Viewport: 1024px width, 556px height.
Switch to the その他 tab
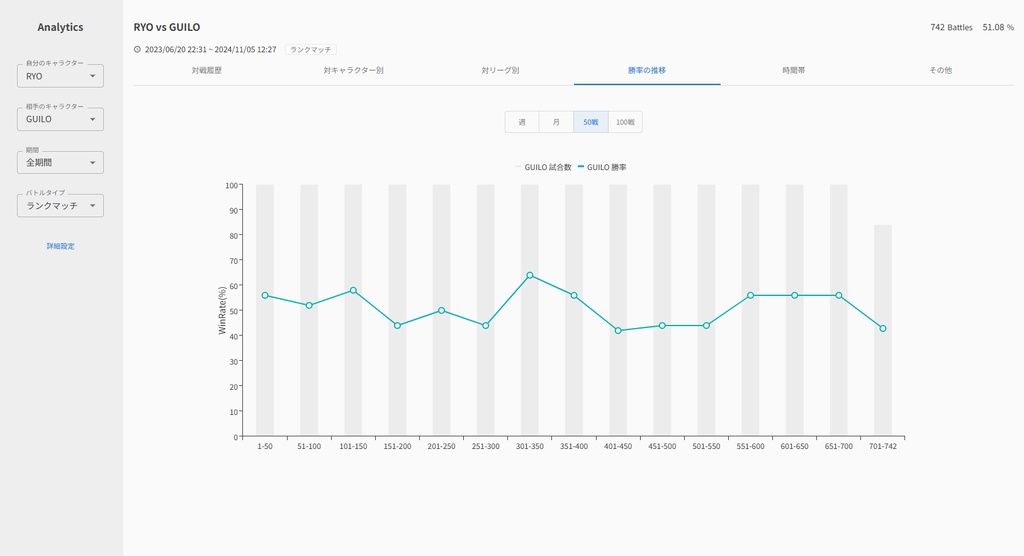(940, 71)
